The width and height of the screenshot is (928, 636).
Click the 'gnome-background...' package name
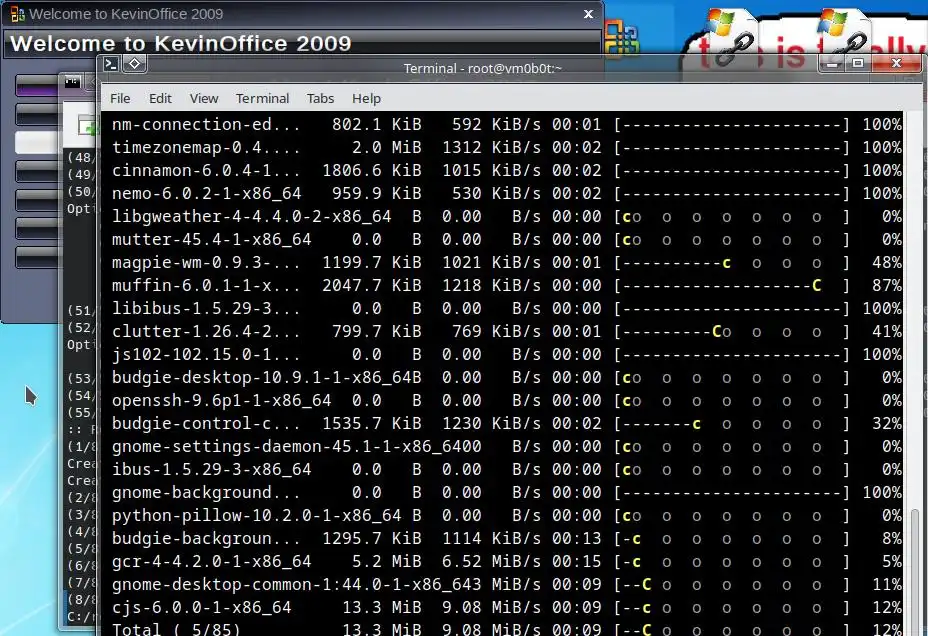206,493
